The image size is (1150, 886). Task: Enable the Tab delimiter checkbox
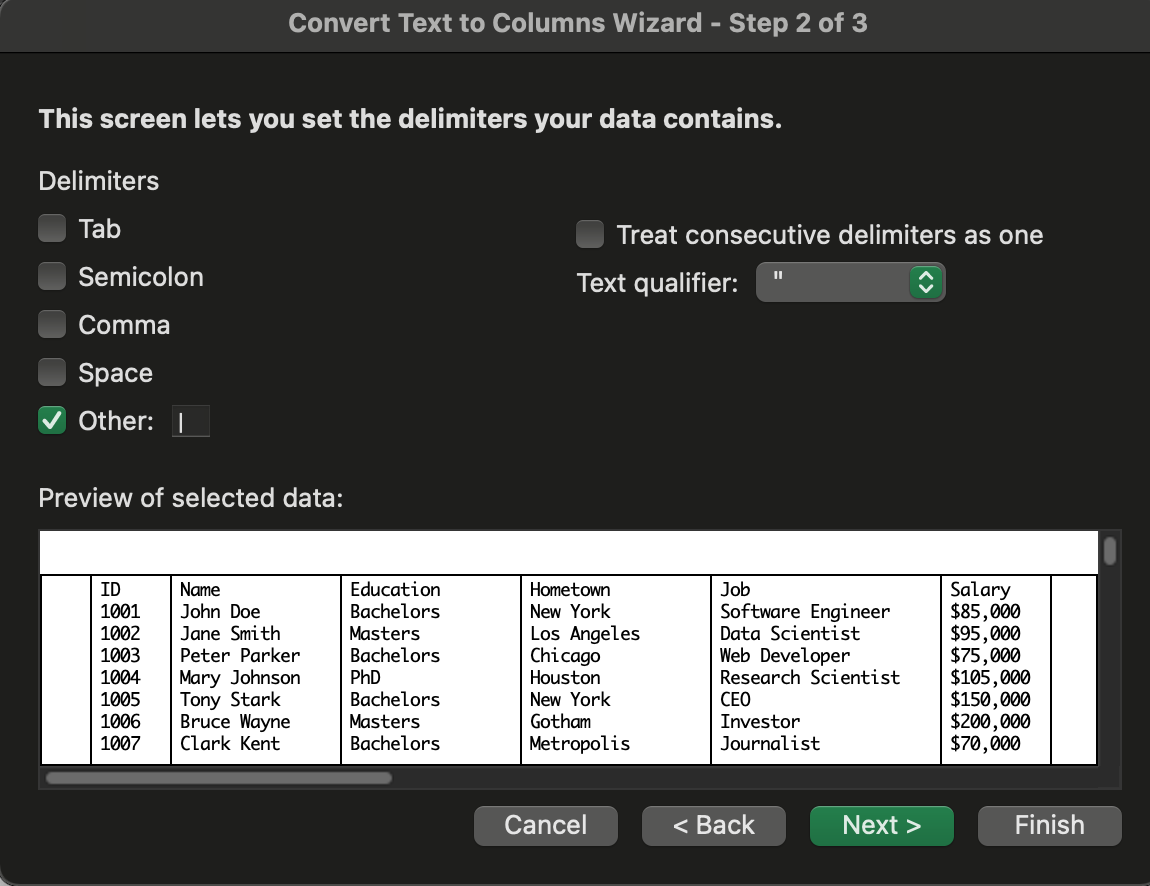[52, 229]
